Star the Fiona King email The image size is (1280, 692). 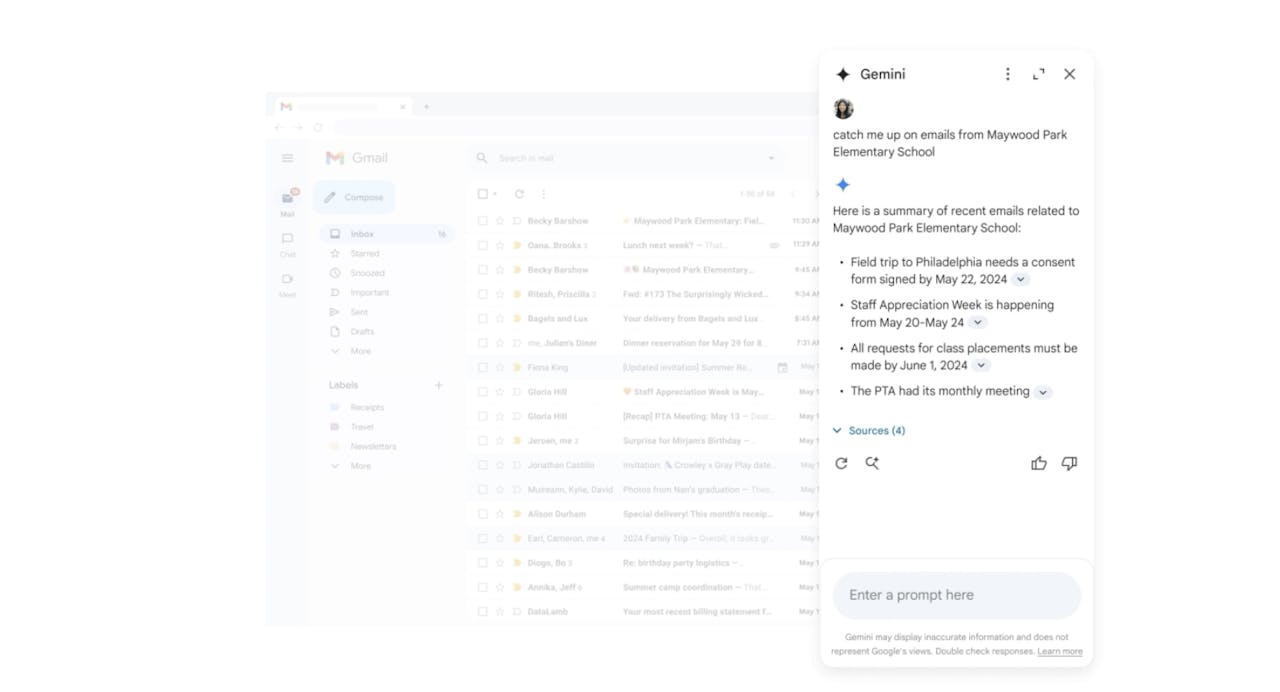coord(500,367)
